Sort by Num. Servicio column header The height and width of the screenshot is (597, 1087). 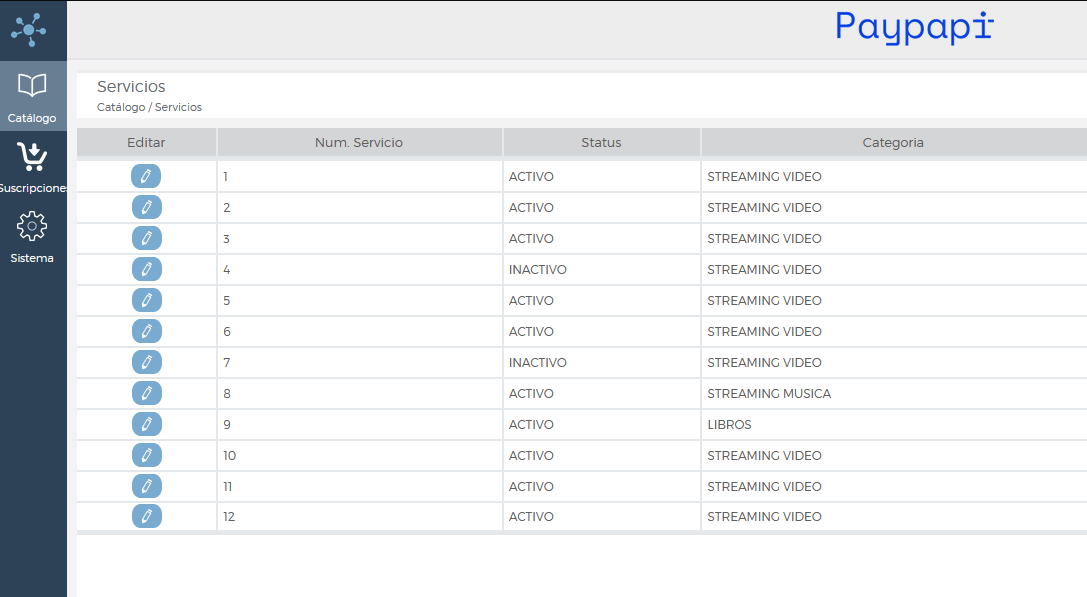(x=359, y=143)
